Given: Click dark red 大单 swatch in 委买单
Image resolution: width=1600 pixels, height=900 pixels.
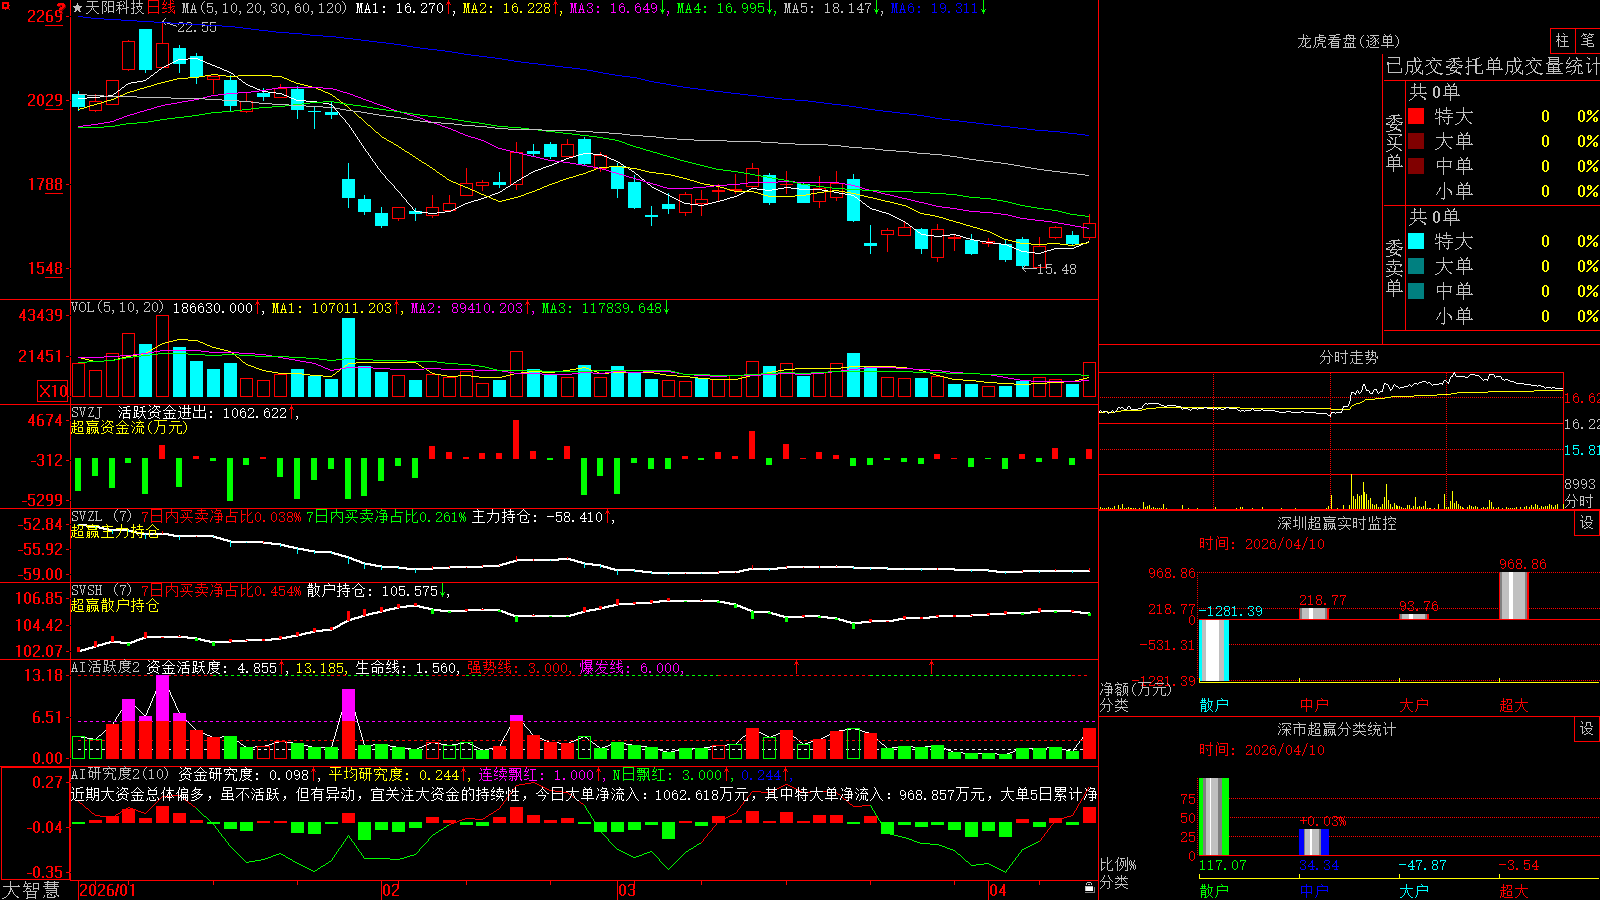Looking at the screenshot, I should tap(1416, 141).
